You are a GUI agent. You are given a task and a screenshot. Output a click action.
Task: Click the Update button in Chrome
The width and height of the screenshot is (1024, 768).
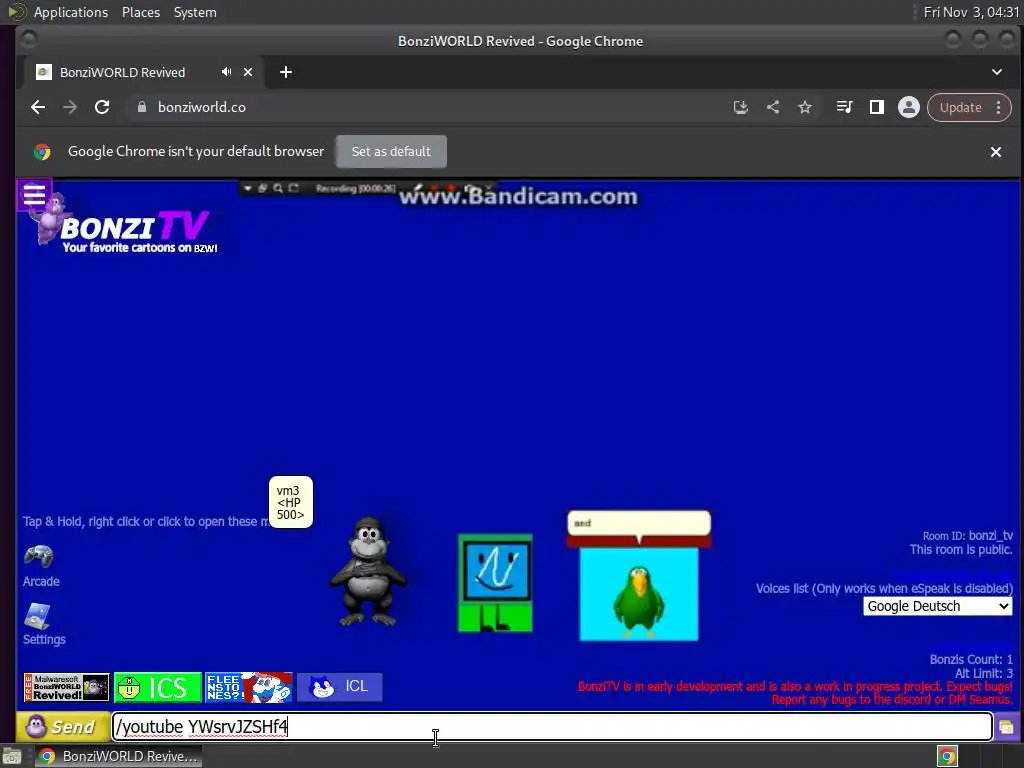point(960,107)
